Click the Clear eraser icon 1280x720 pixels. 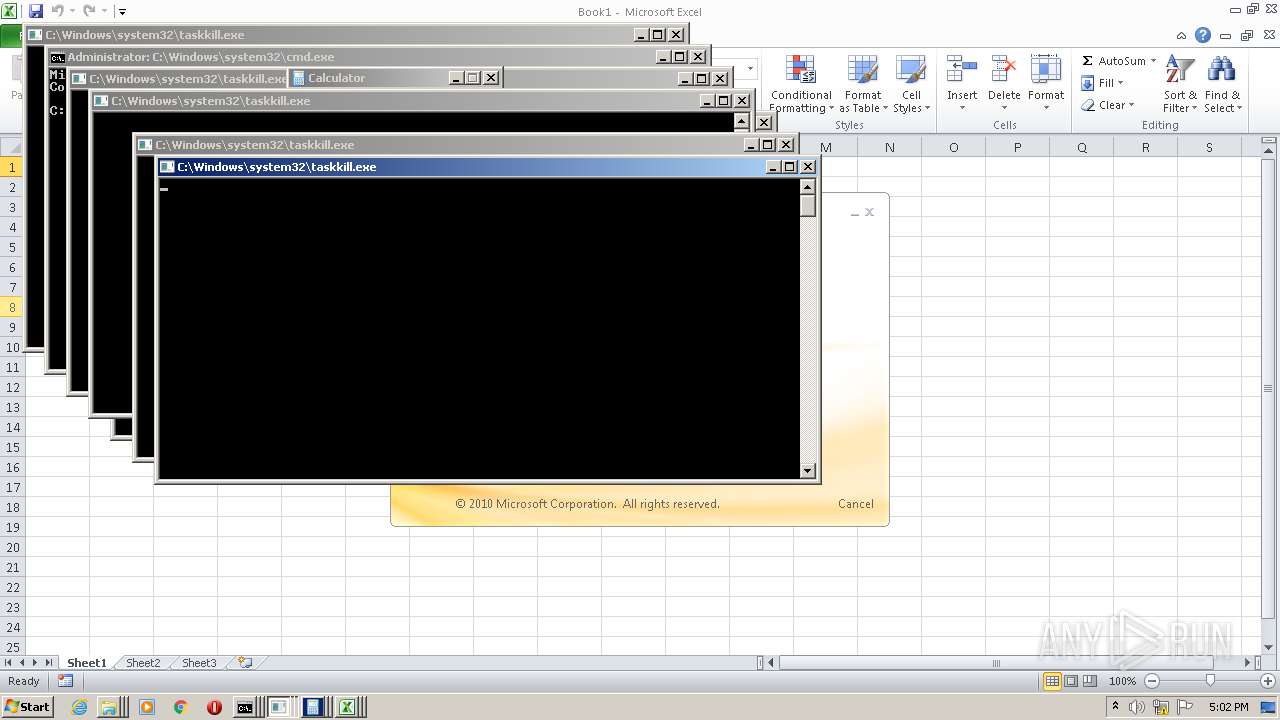1088,105
